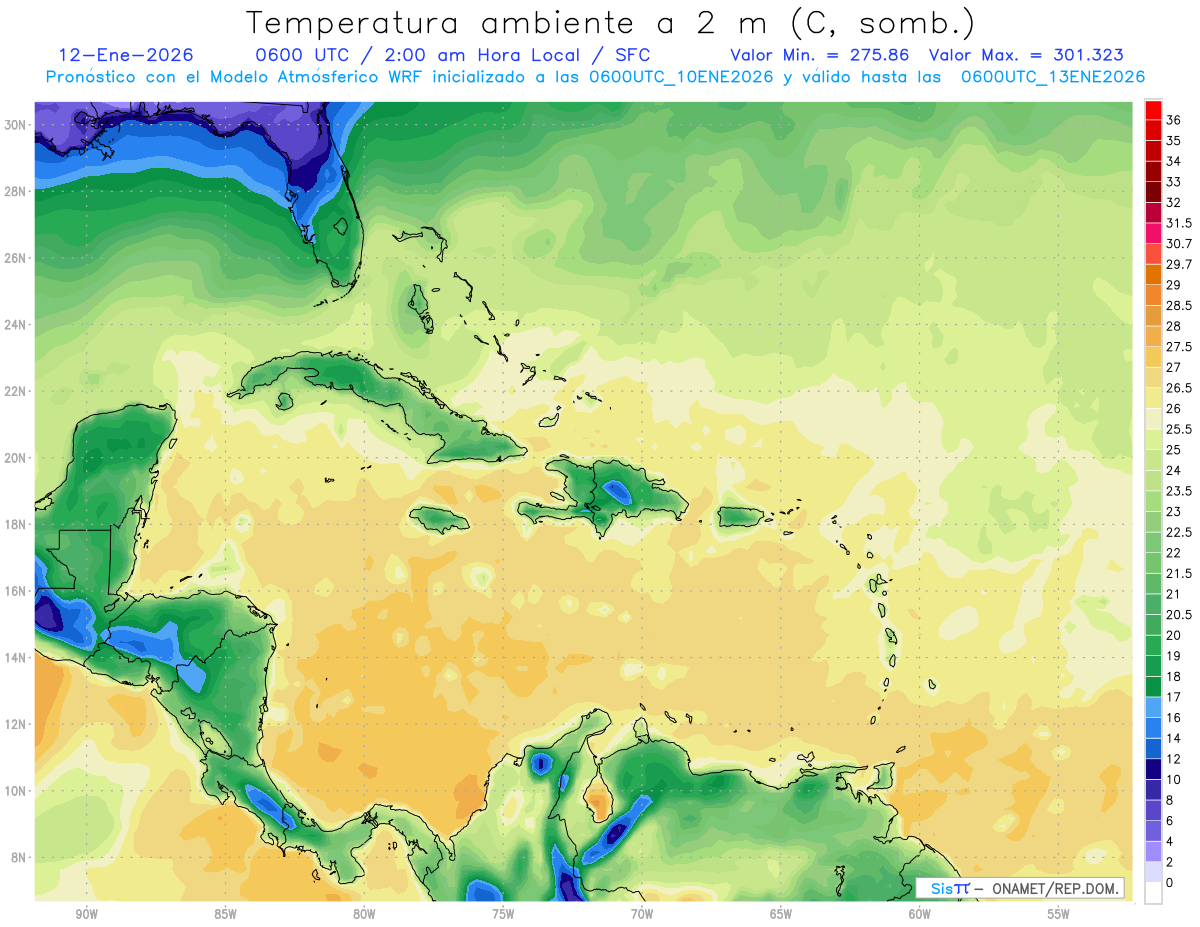The image size is (1200, 927).
Task: Click the valid-until time '0600UTC_13ENE2026'
Action: [x=1053, y=77]
